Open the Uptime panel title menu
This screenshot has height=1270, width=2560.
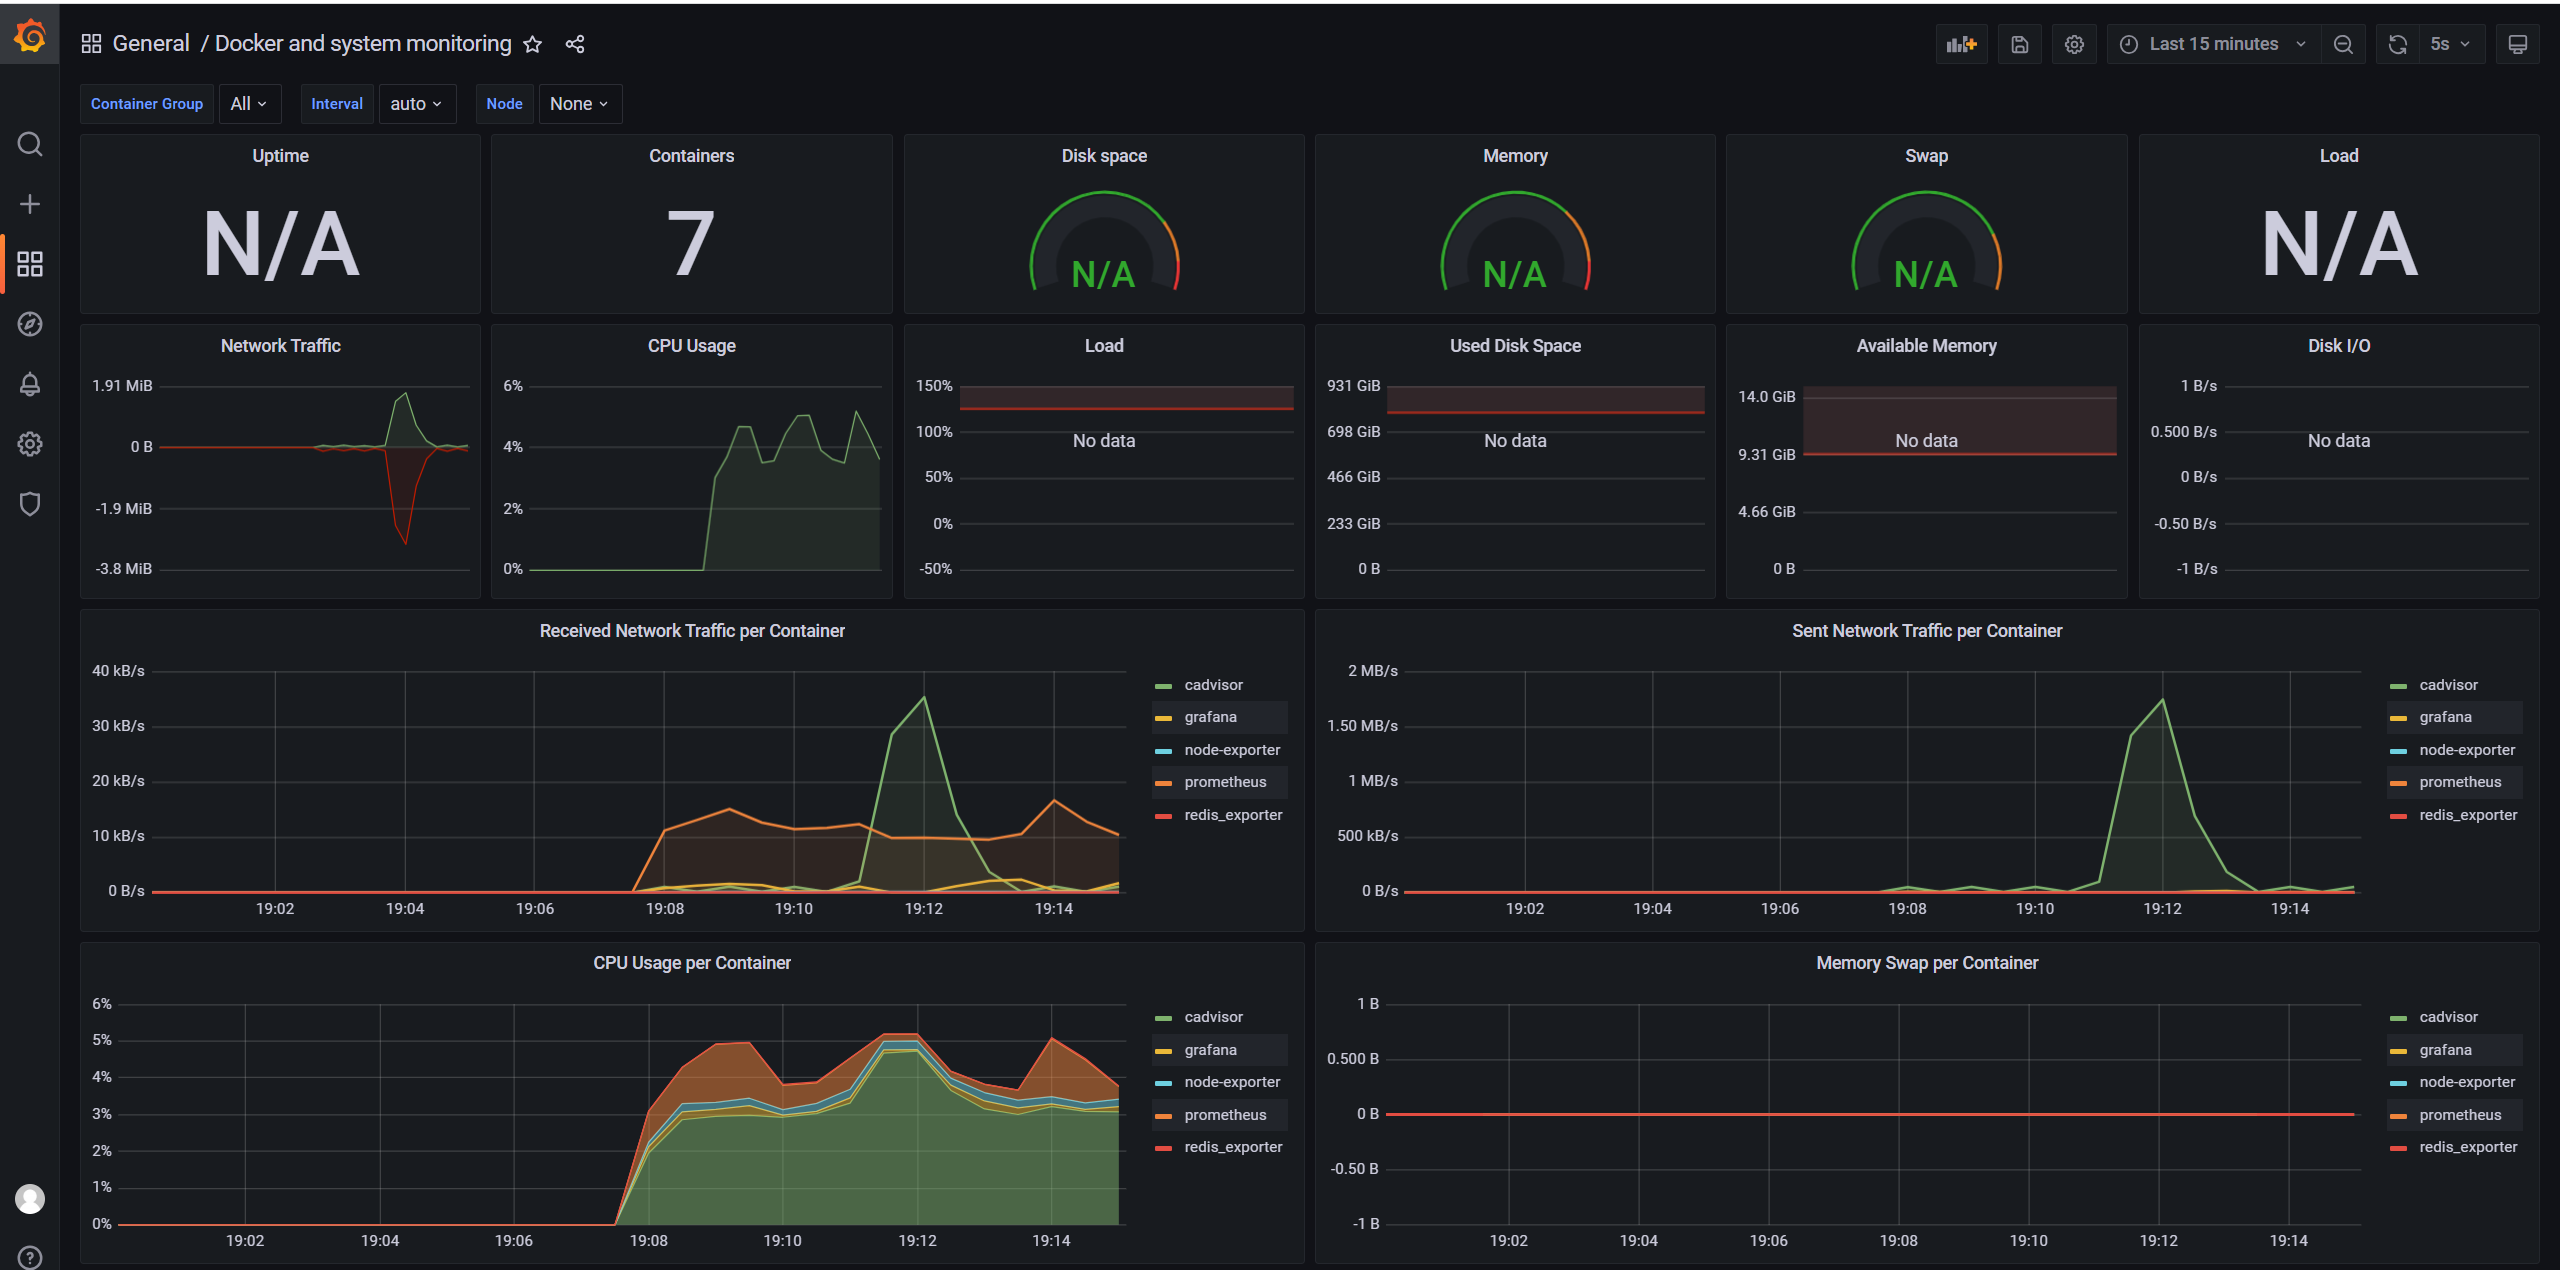(x=280, y=156)
